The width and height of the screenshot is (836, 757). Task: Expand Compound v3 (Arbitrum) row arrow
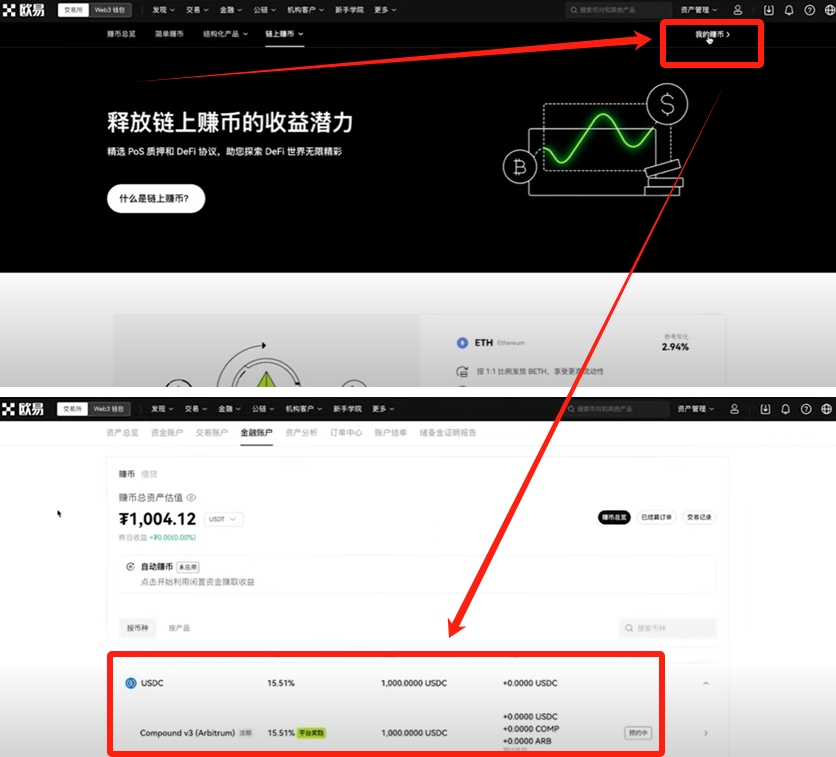point(705,733)
